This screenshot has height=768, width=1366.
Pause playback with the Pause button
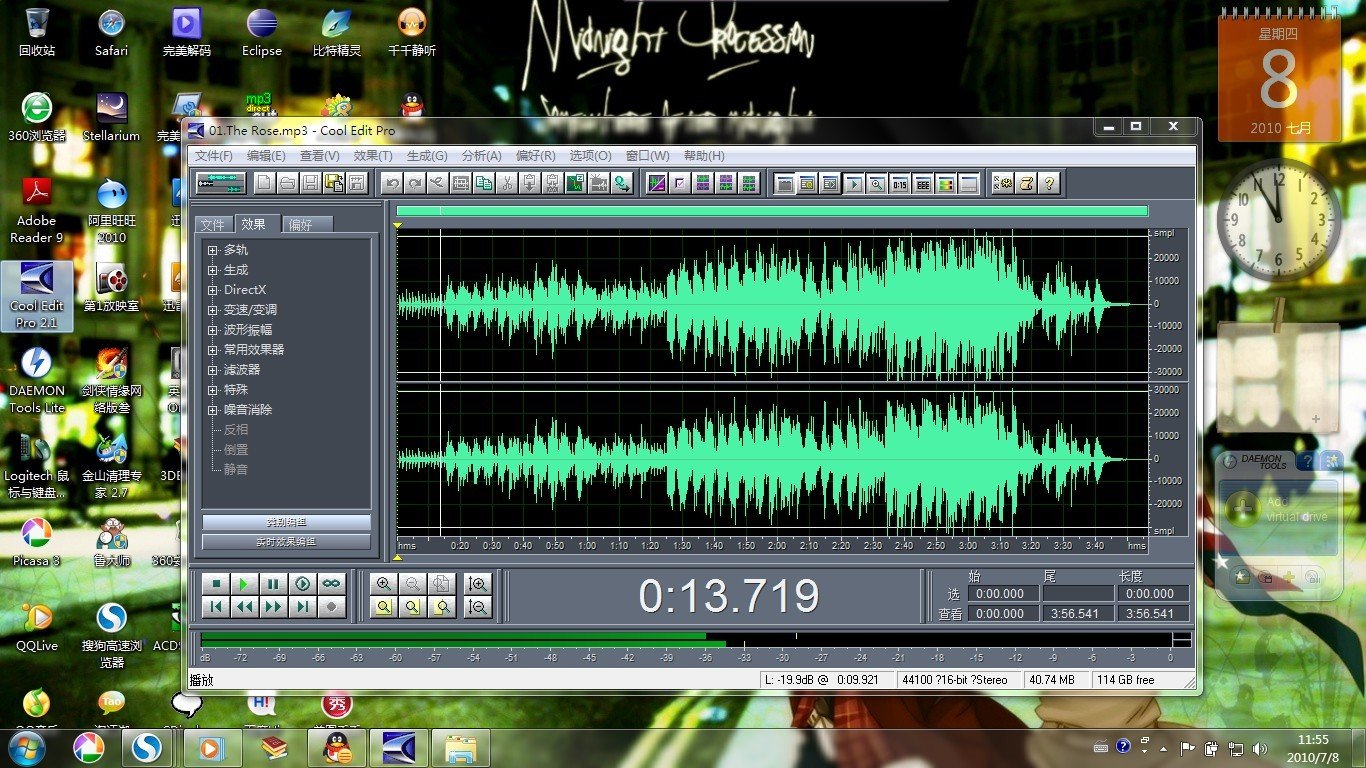272,583
